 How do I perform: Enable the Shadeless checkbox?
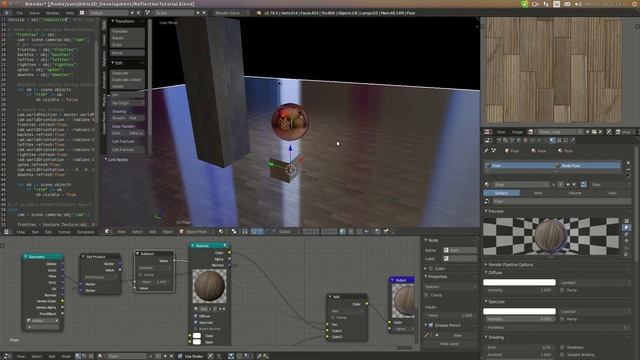click(x=562, y=347)
